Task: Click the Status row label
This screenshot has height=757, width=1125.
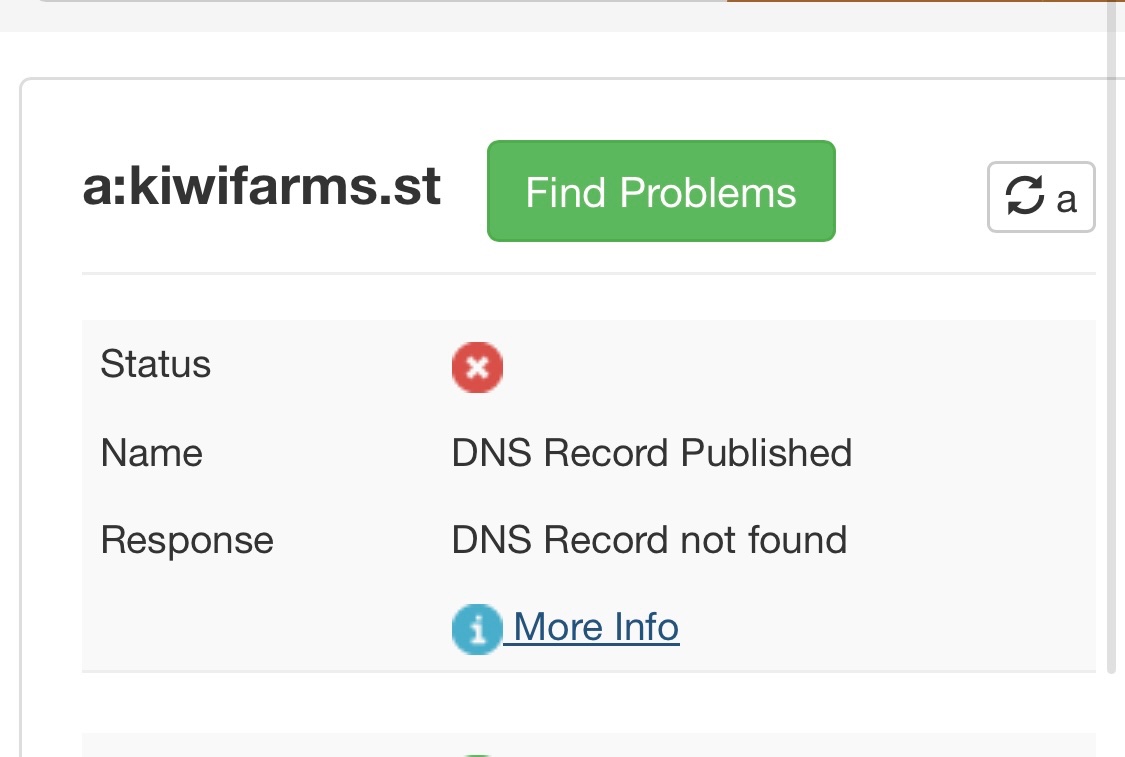Action: click(x=156, y=364)
